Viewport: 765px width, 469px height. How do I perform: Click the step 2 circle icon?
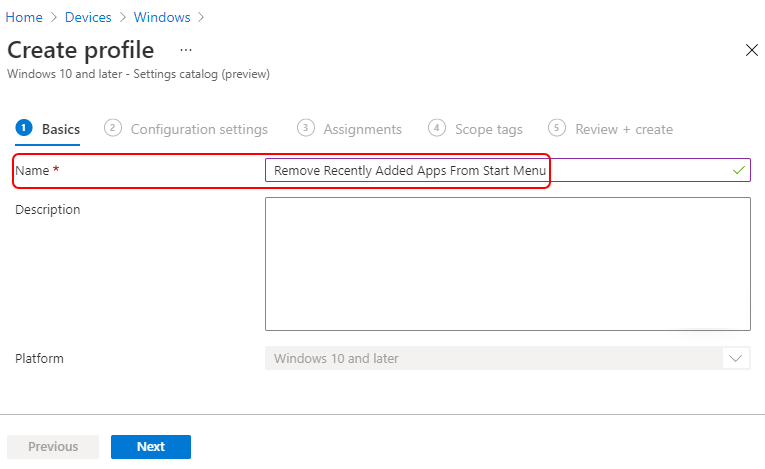click(x=113, y=128)
